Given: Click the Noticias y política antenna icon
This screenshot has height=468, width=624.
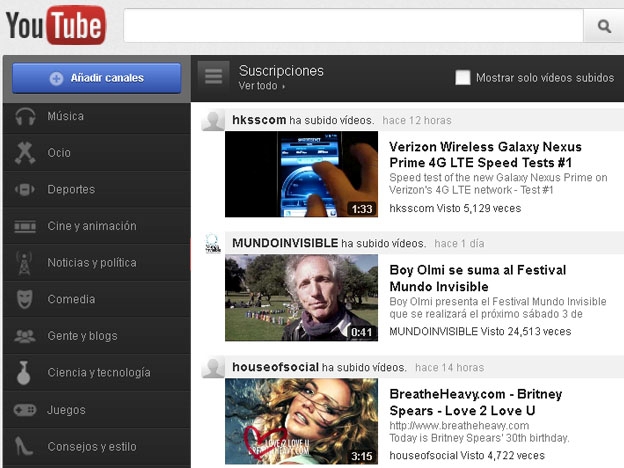Looking at the screenshot, I should [24, 263].
